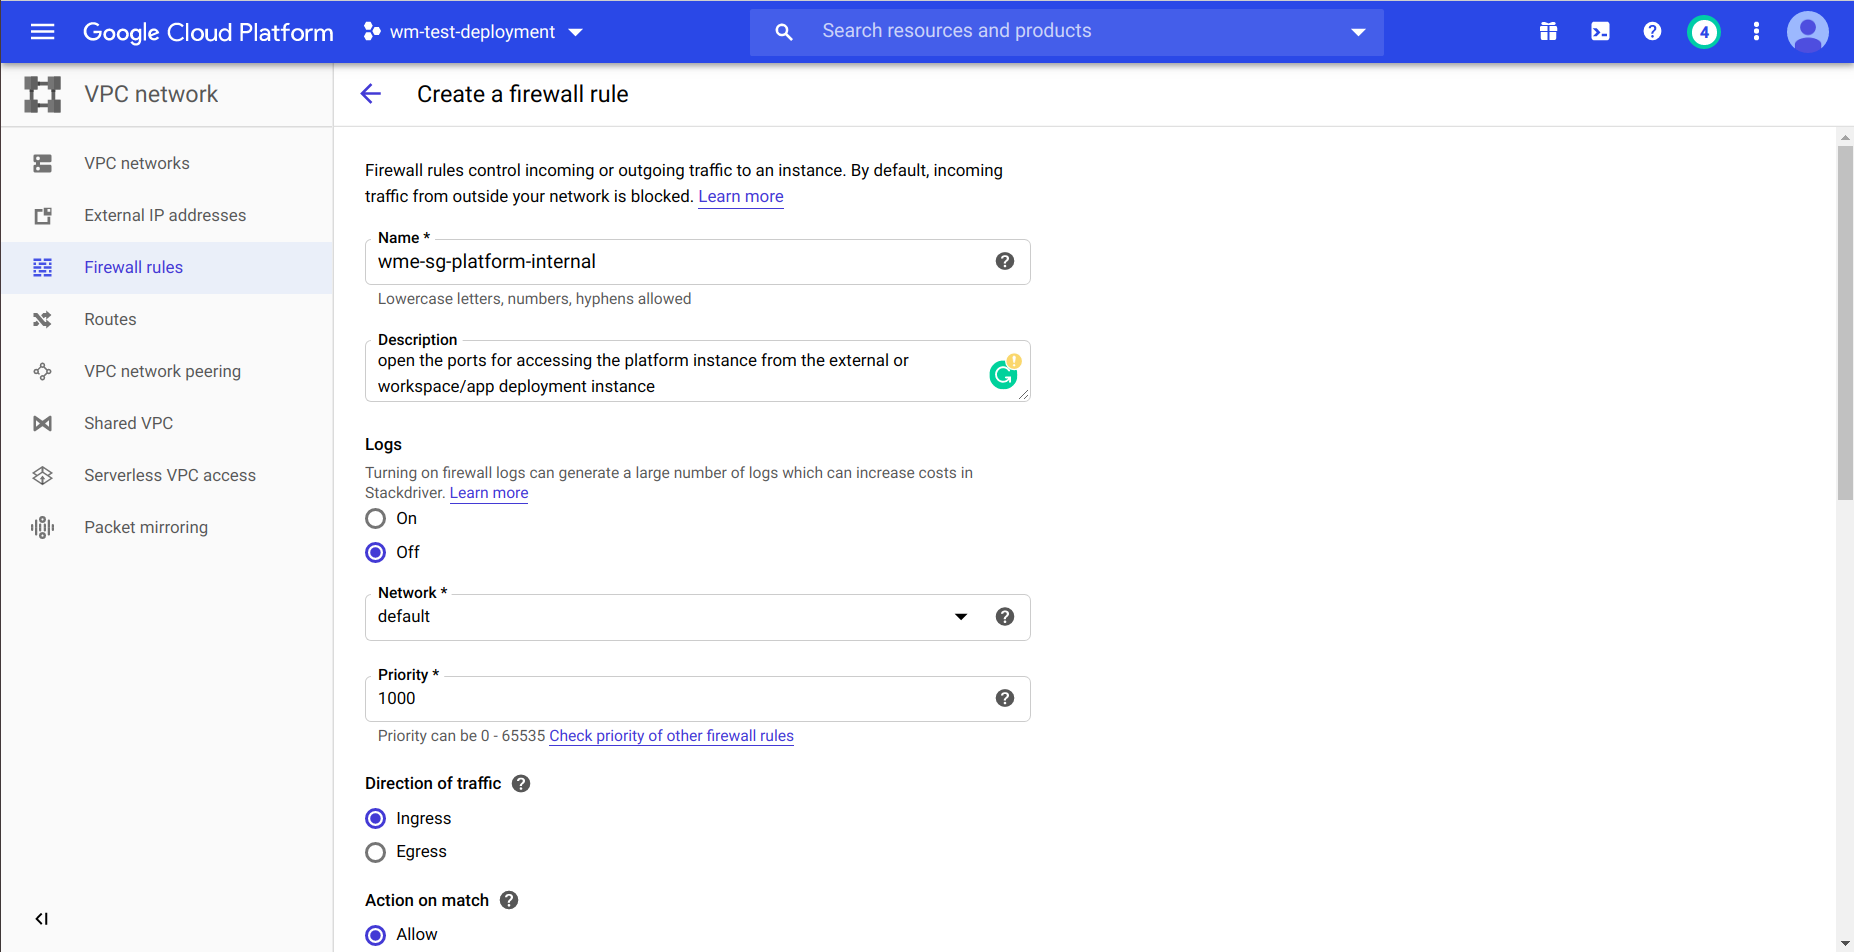Select the Allow action radio button
Image resolution: width=1854 pixels, height=952 pixels.
pos(376,935)
